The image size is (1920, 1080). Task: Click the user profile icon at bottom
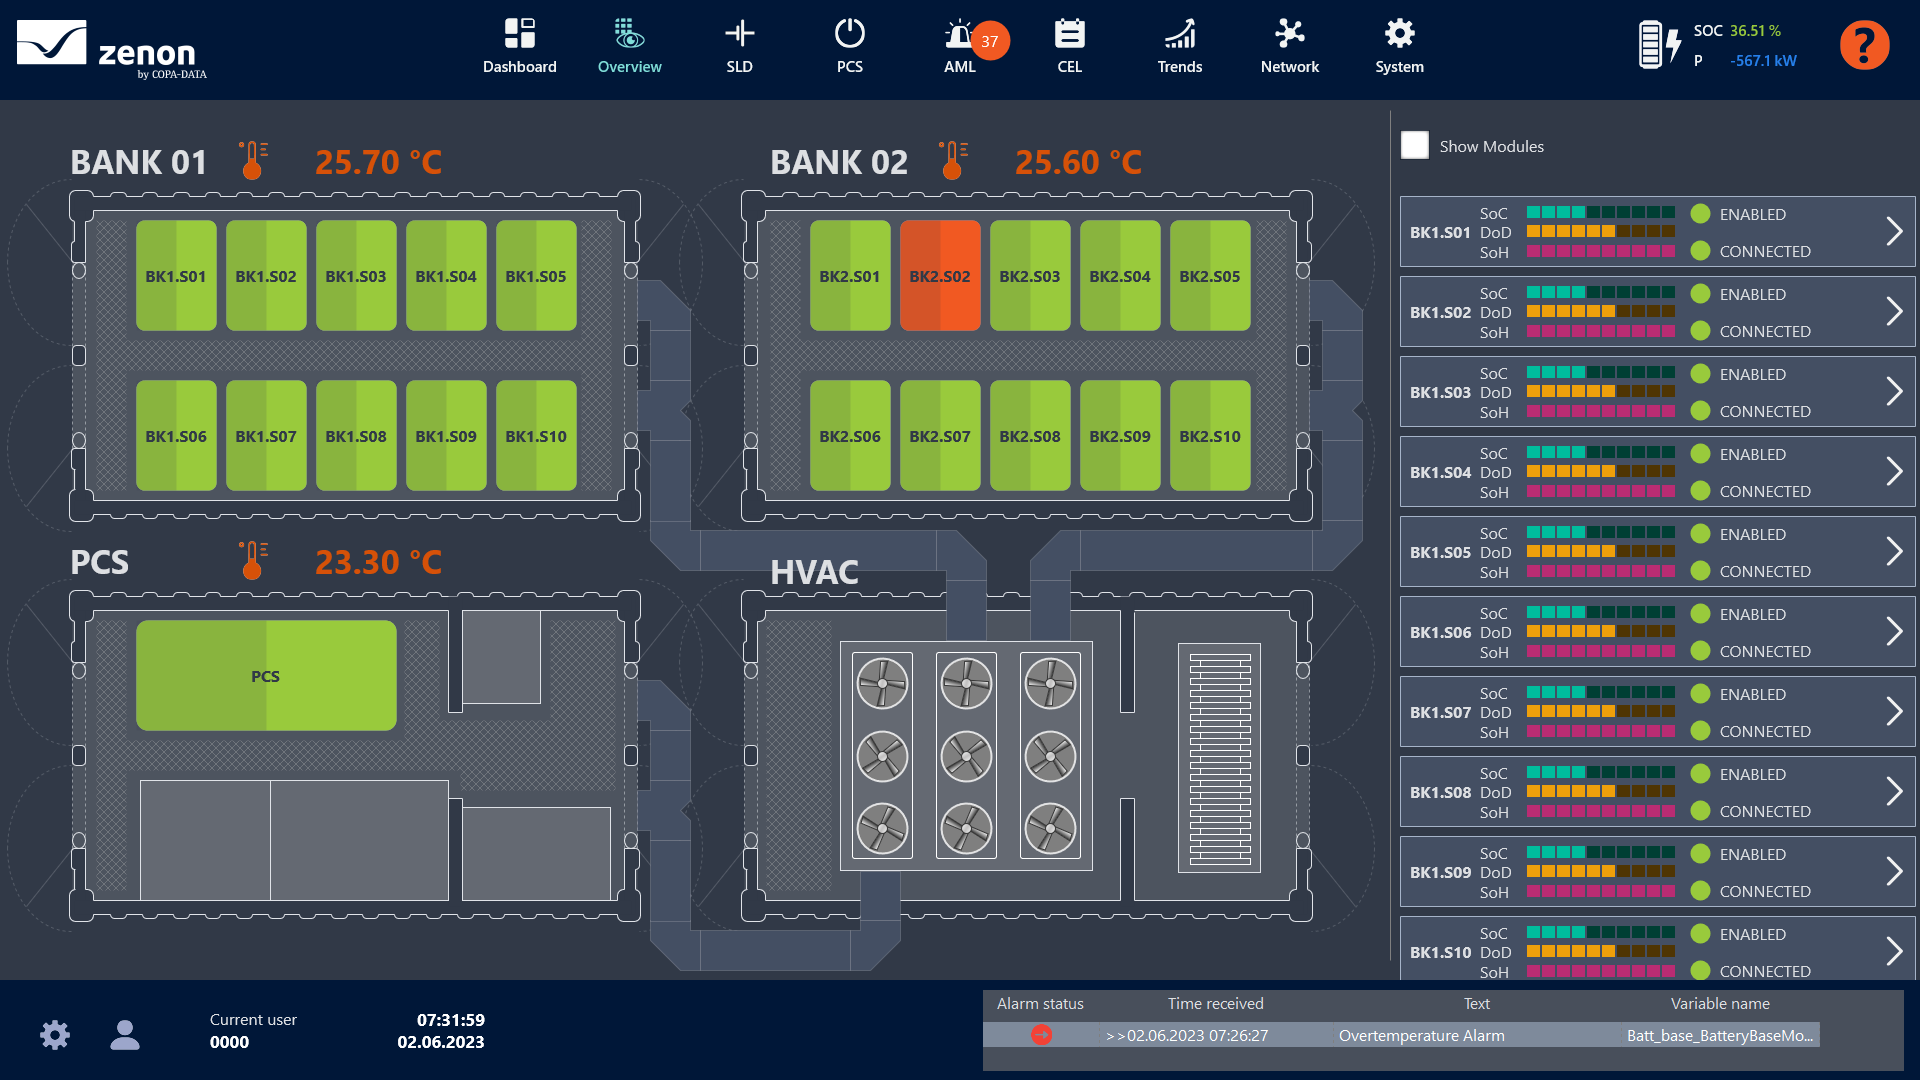pos(125,1034)
